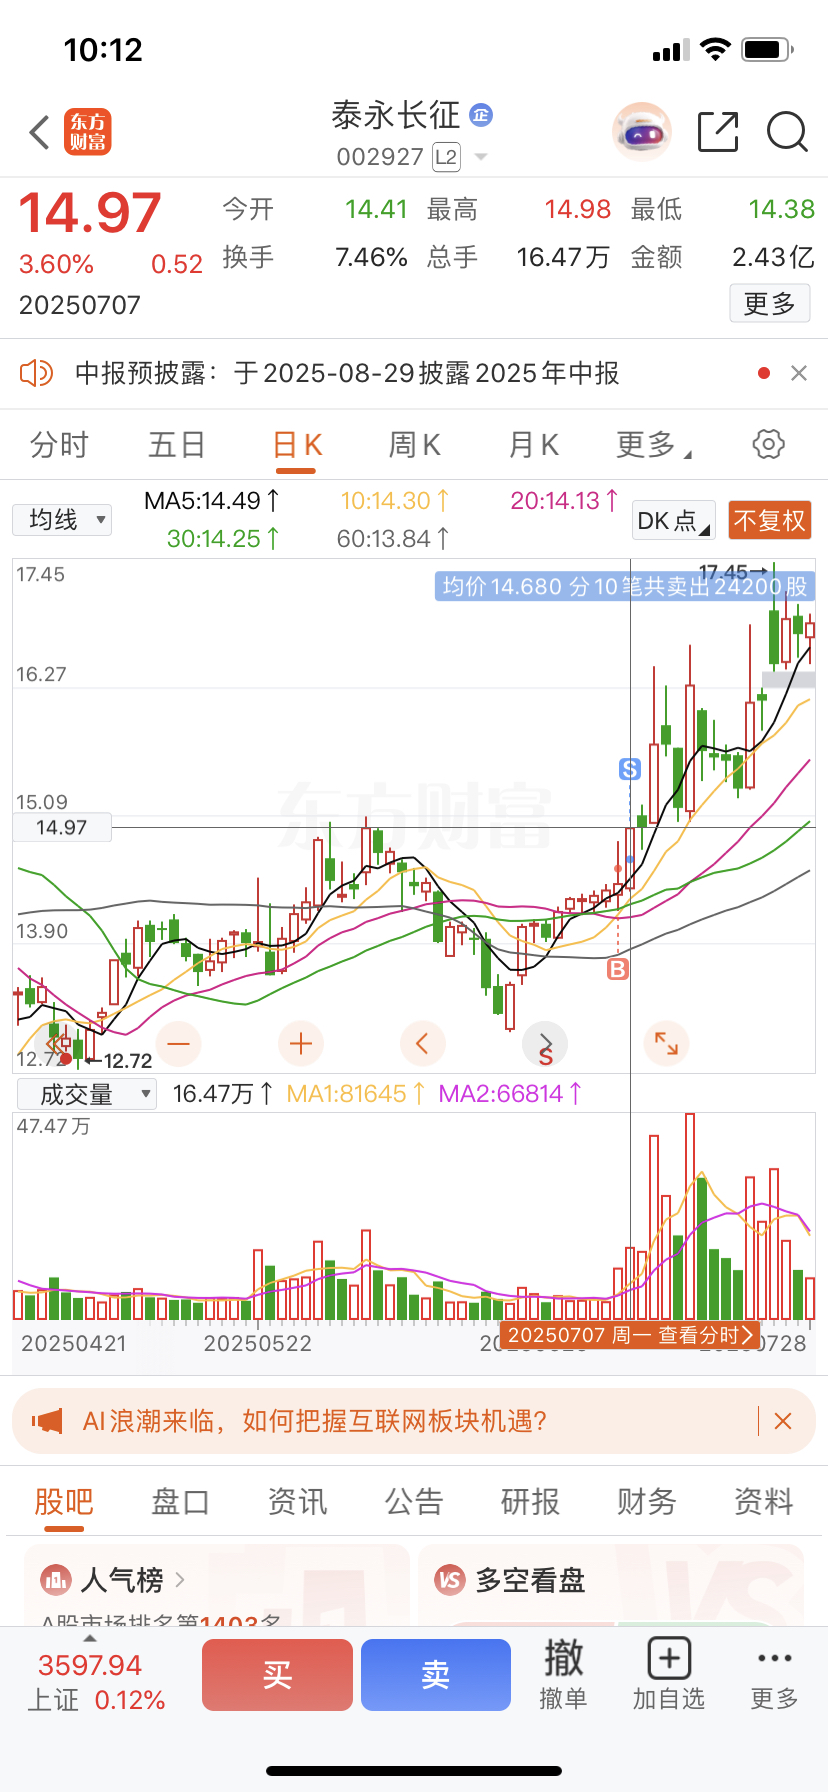This screenshot has width=828, height=1792.
Task: Switch to the 月K chart tab
Action: click(533, 445)
